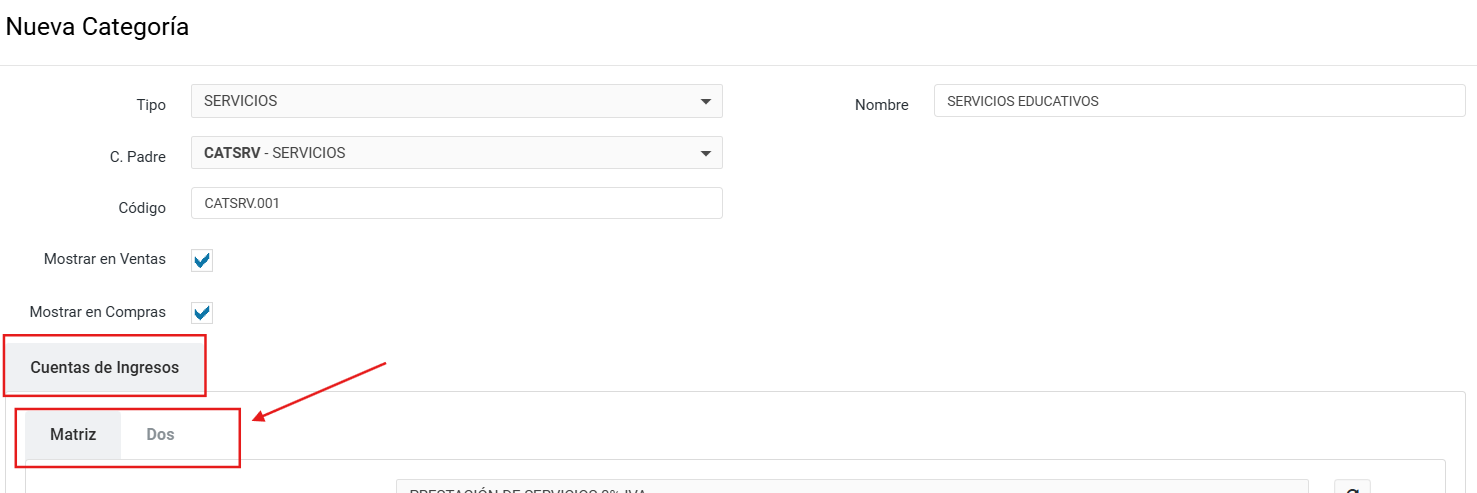
Task: Click the Nueva Categoría page title
Action: click(97, 27)
